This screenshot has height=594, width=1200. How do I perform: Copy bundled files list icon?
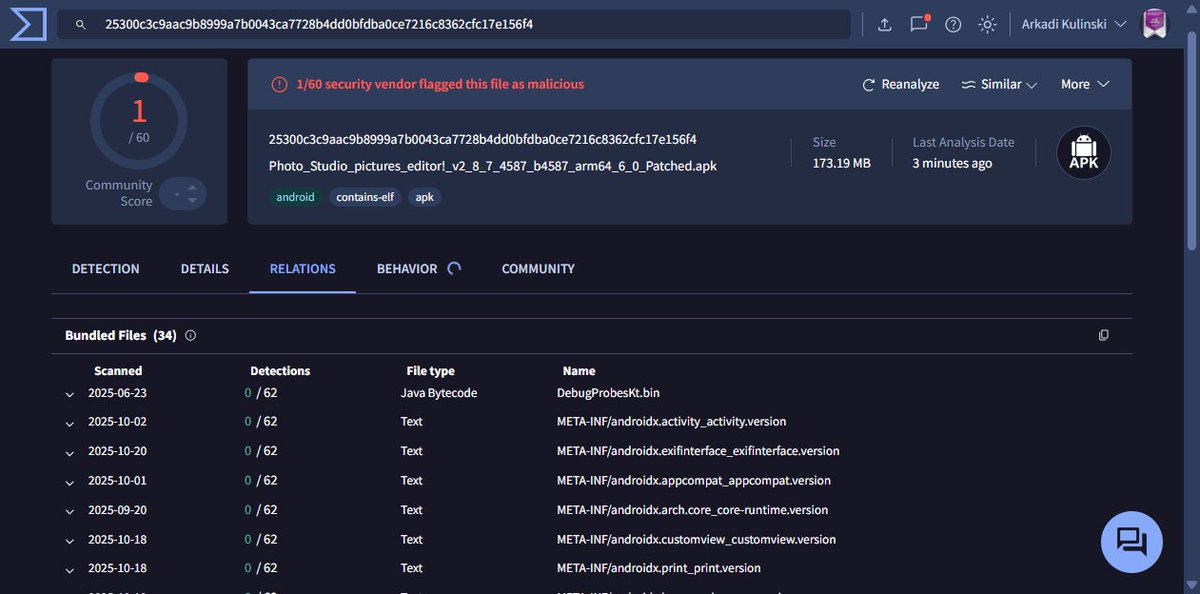point(1104,335)
